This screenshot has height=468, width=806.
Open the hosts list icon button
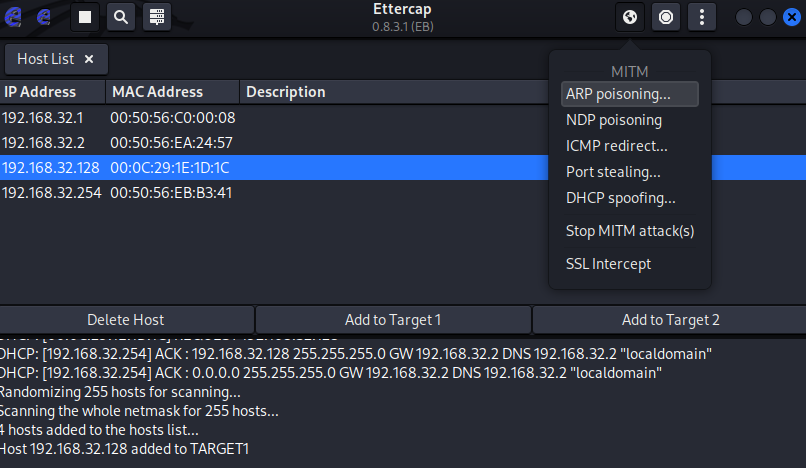(x=157, y=17)
